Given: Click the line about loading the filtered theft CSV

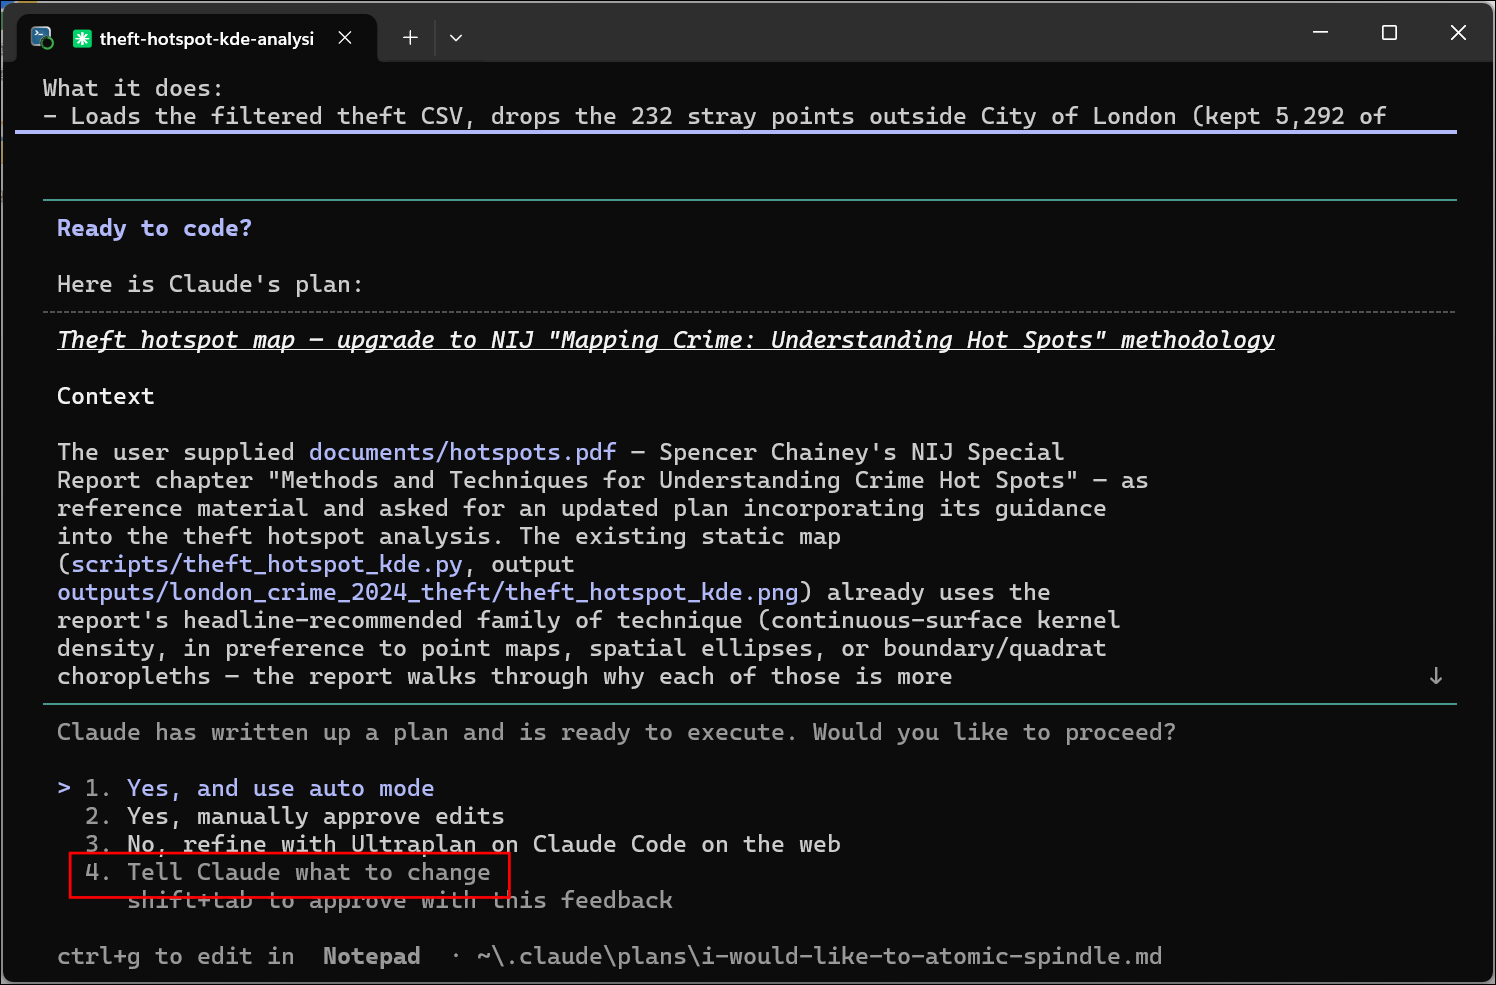Looking at the screenshot, I should (x=715, y=116).
